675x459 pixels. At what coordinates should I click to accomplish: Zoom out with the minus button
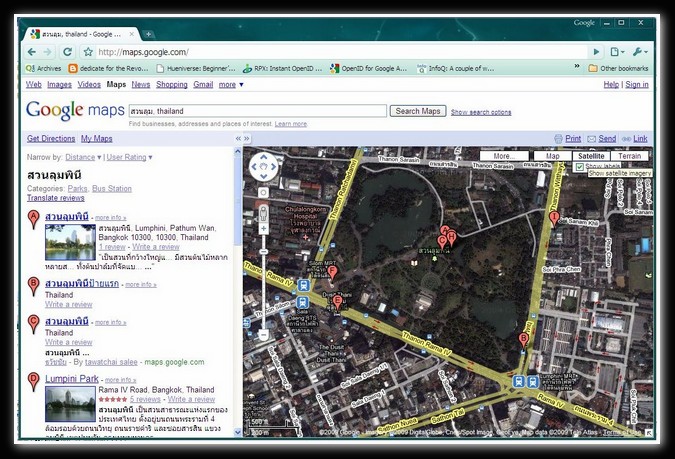coord(263,334)
